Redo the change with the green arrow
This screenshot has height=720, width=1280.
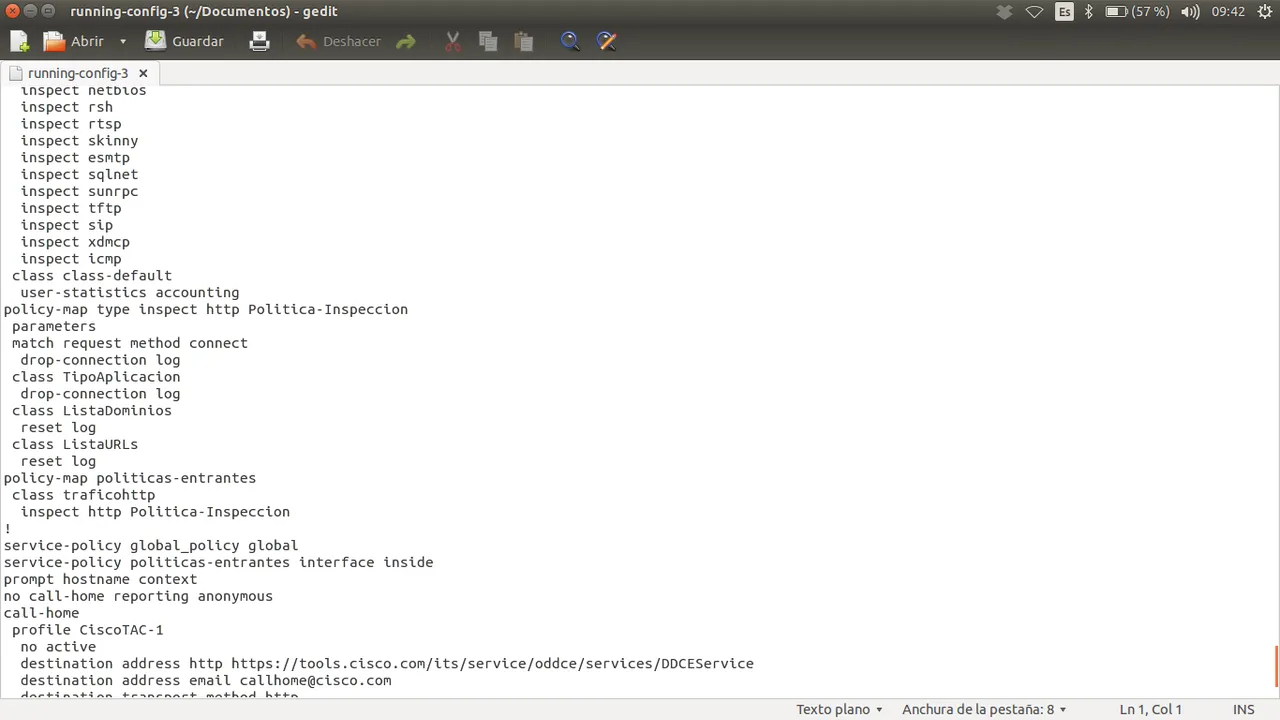coord(405,41)
